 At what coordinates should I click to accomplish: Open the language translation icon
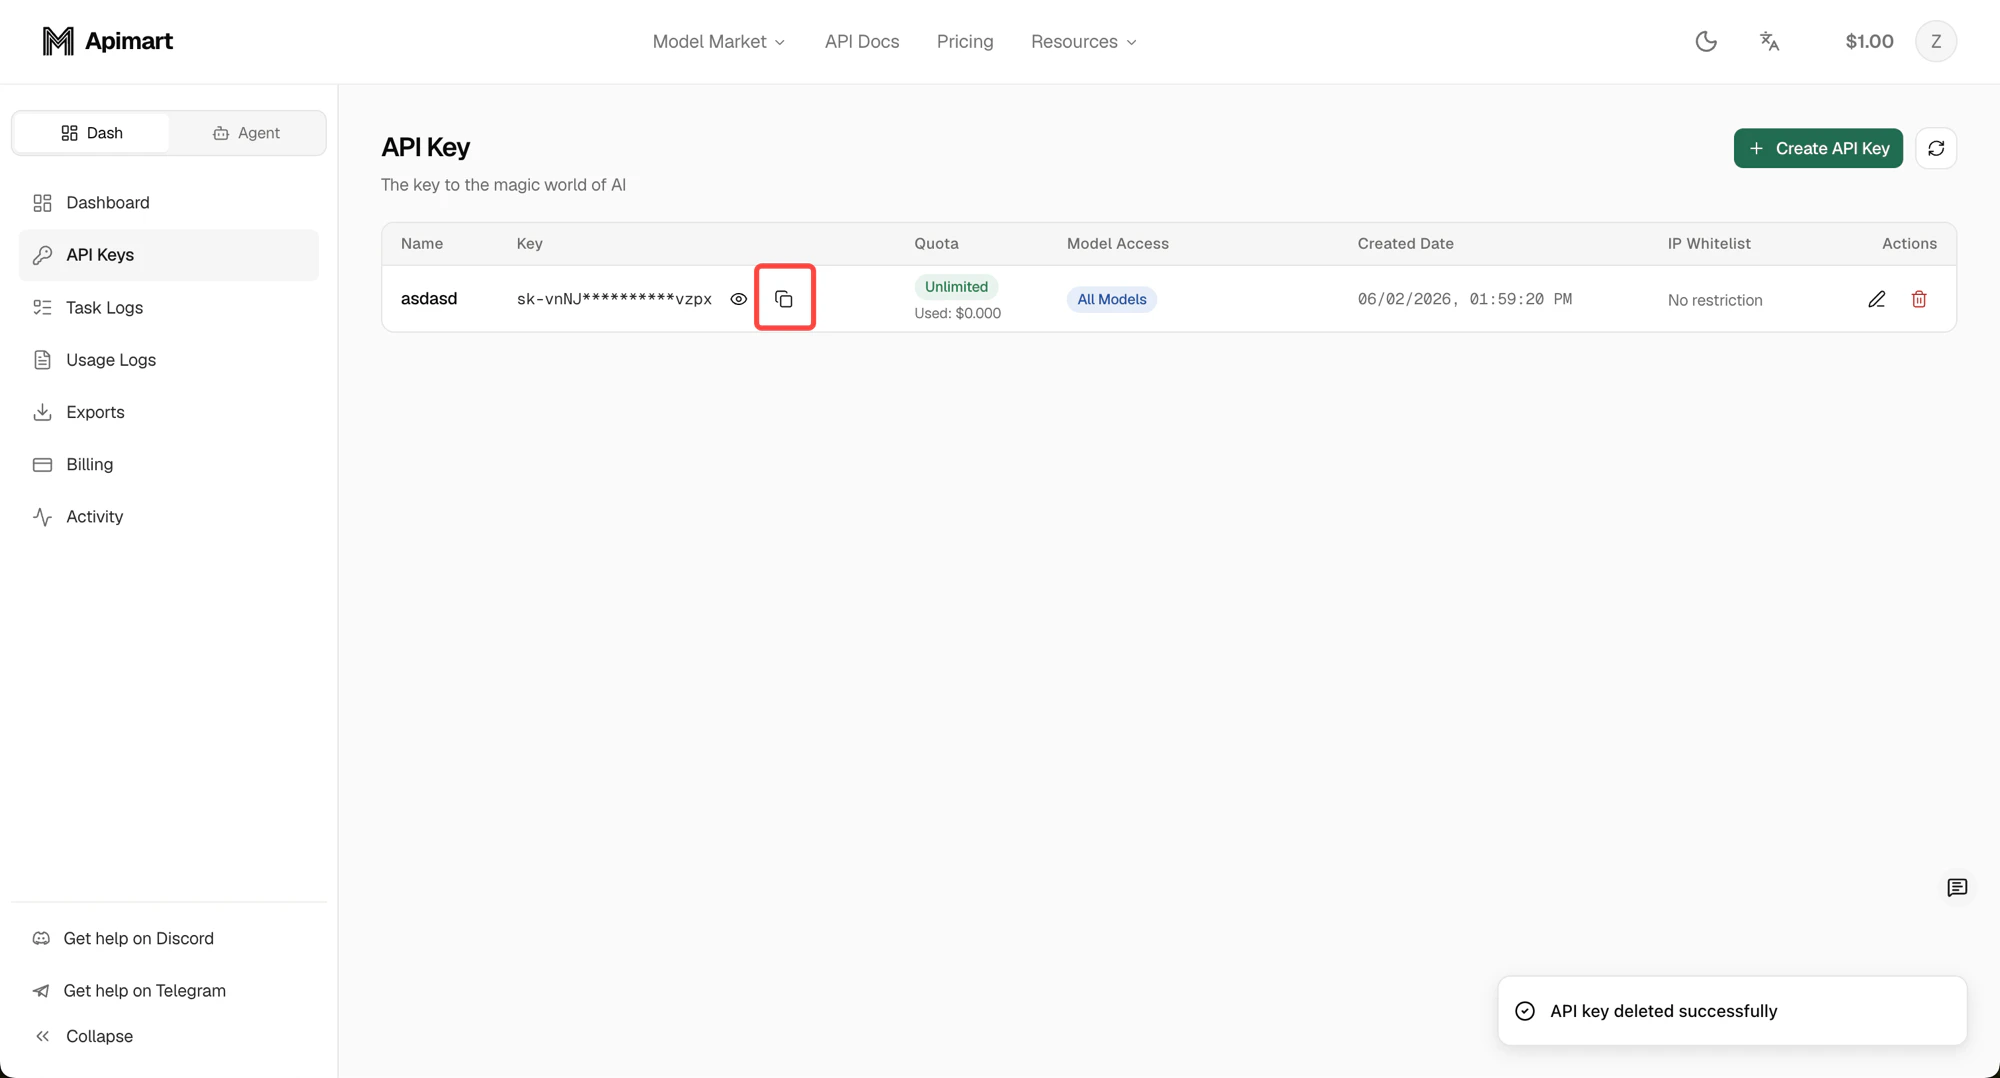click(1769, 41)
